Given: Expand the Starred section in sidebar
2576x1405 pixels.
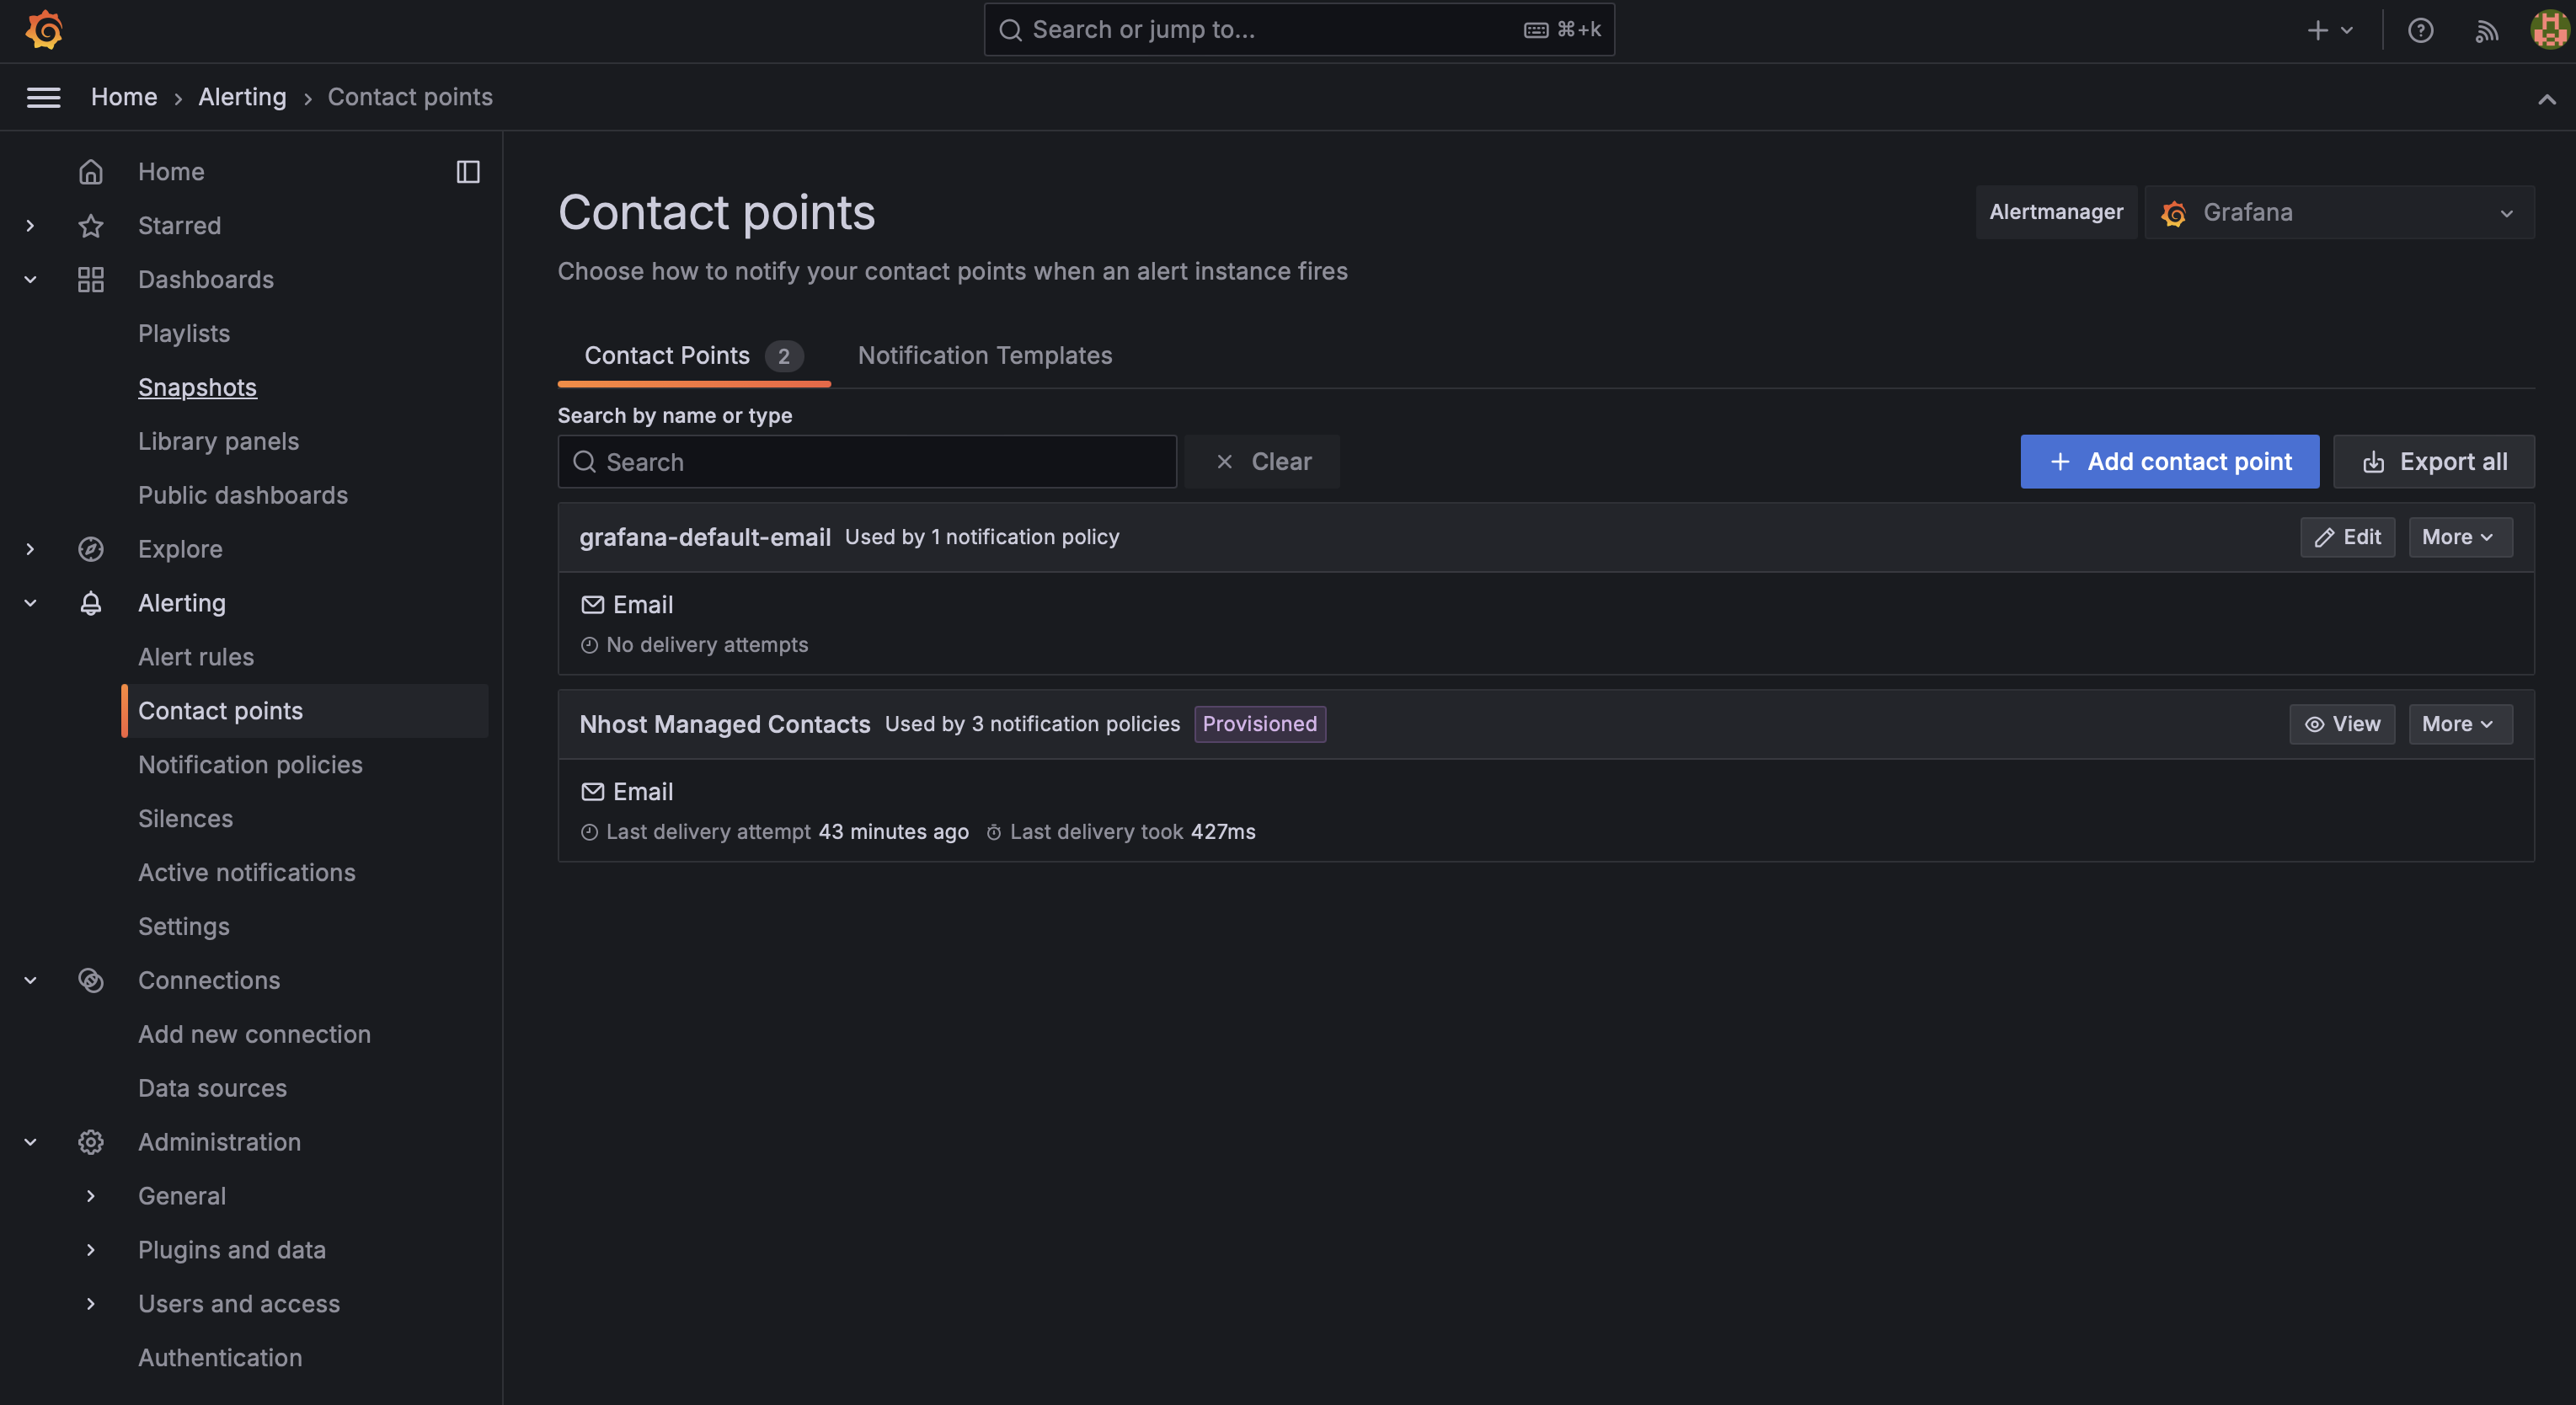Looking at the screenshot, I should coord(30,226).
